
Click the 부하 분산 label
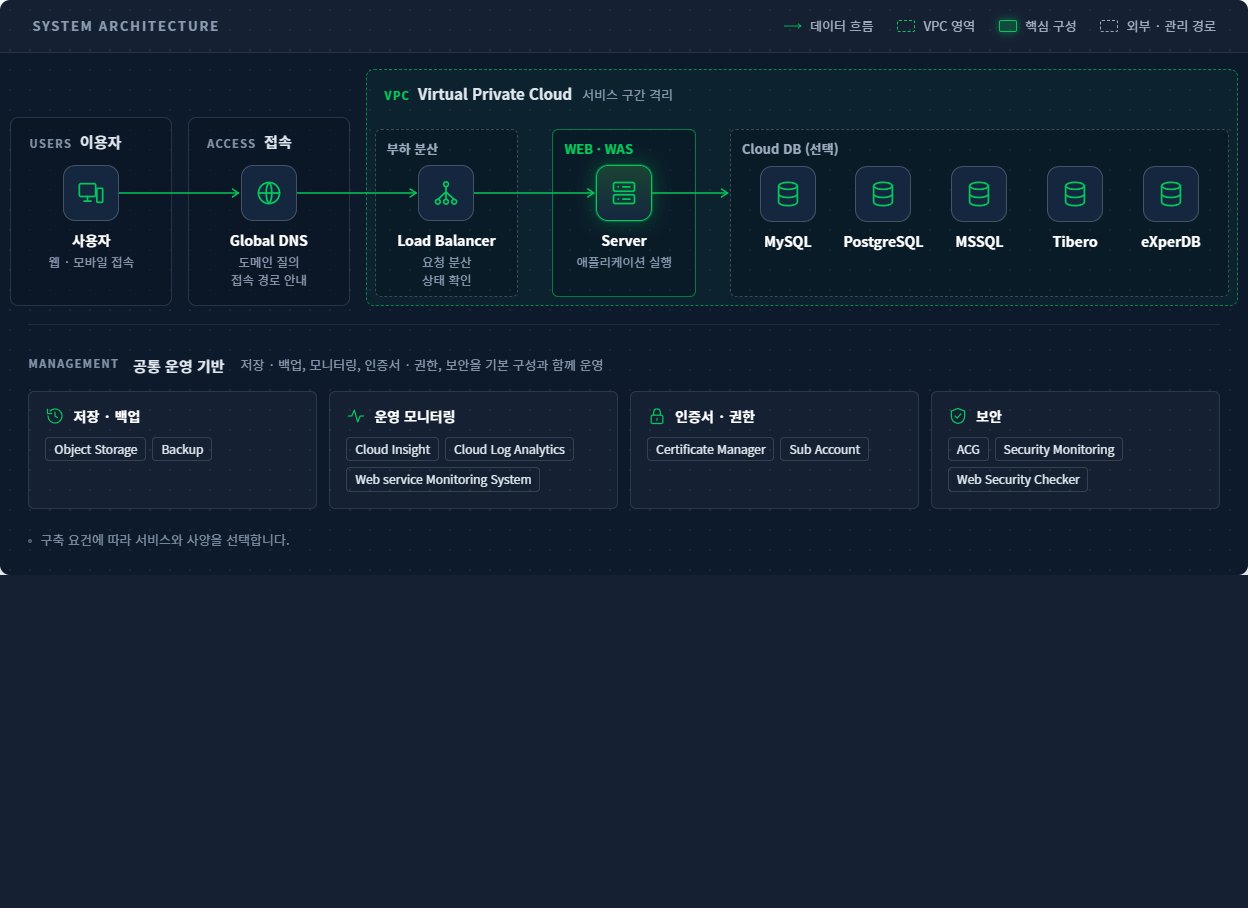pos(413,149)
